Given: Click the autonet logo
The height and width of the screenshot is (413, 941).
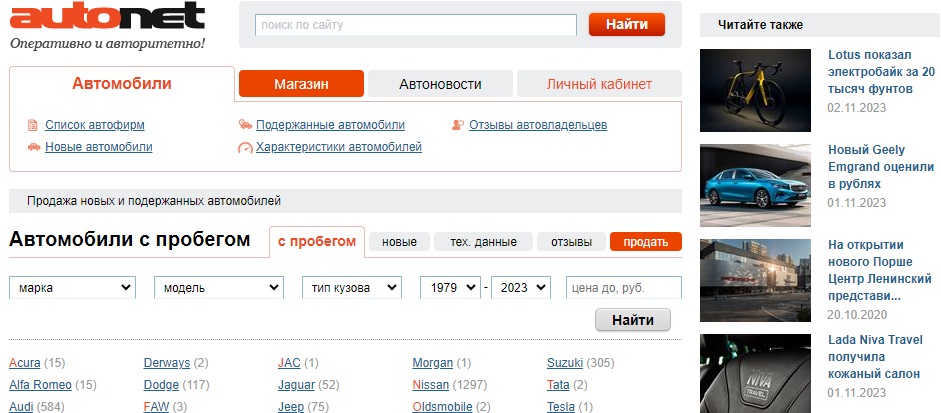Looking at the screenshot, I should (x=107, y=17).
